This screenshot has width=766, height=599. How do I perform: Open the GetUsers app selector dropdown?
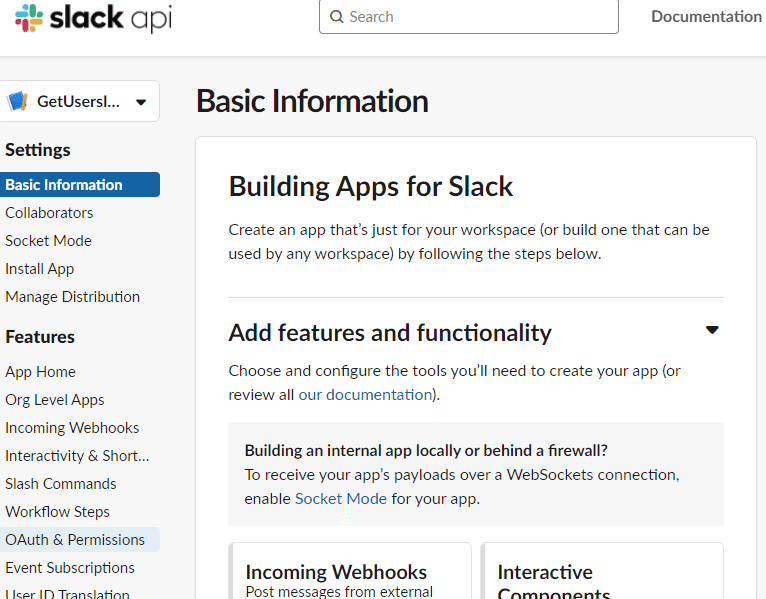[79, 102]
